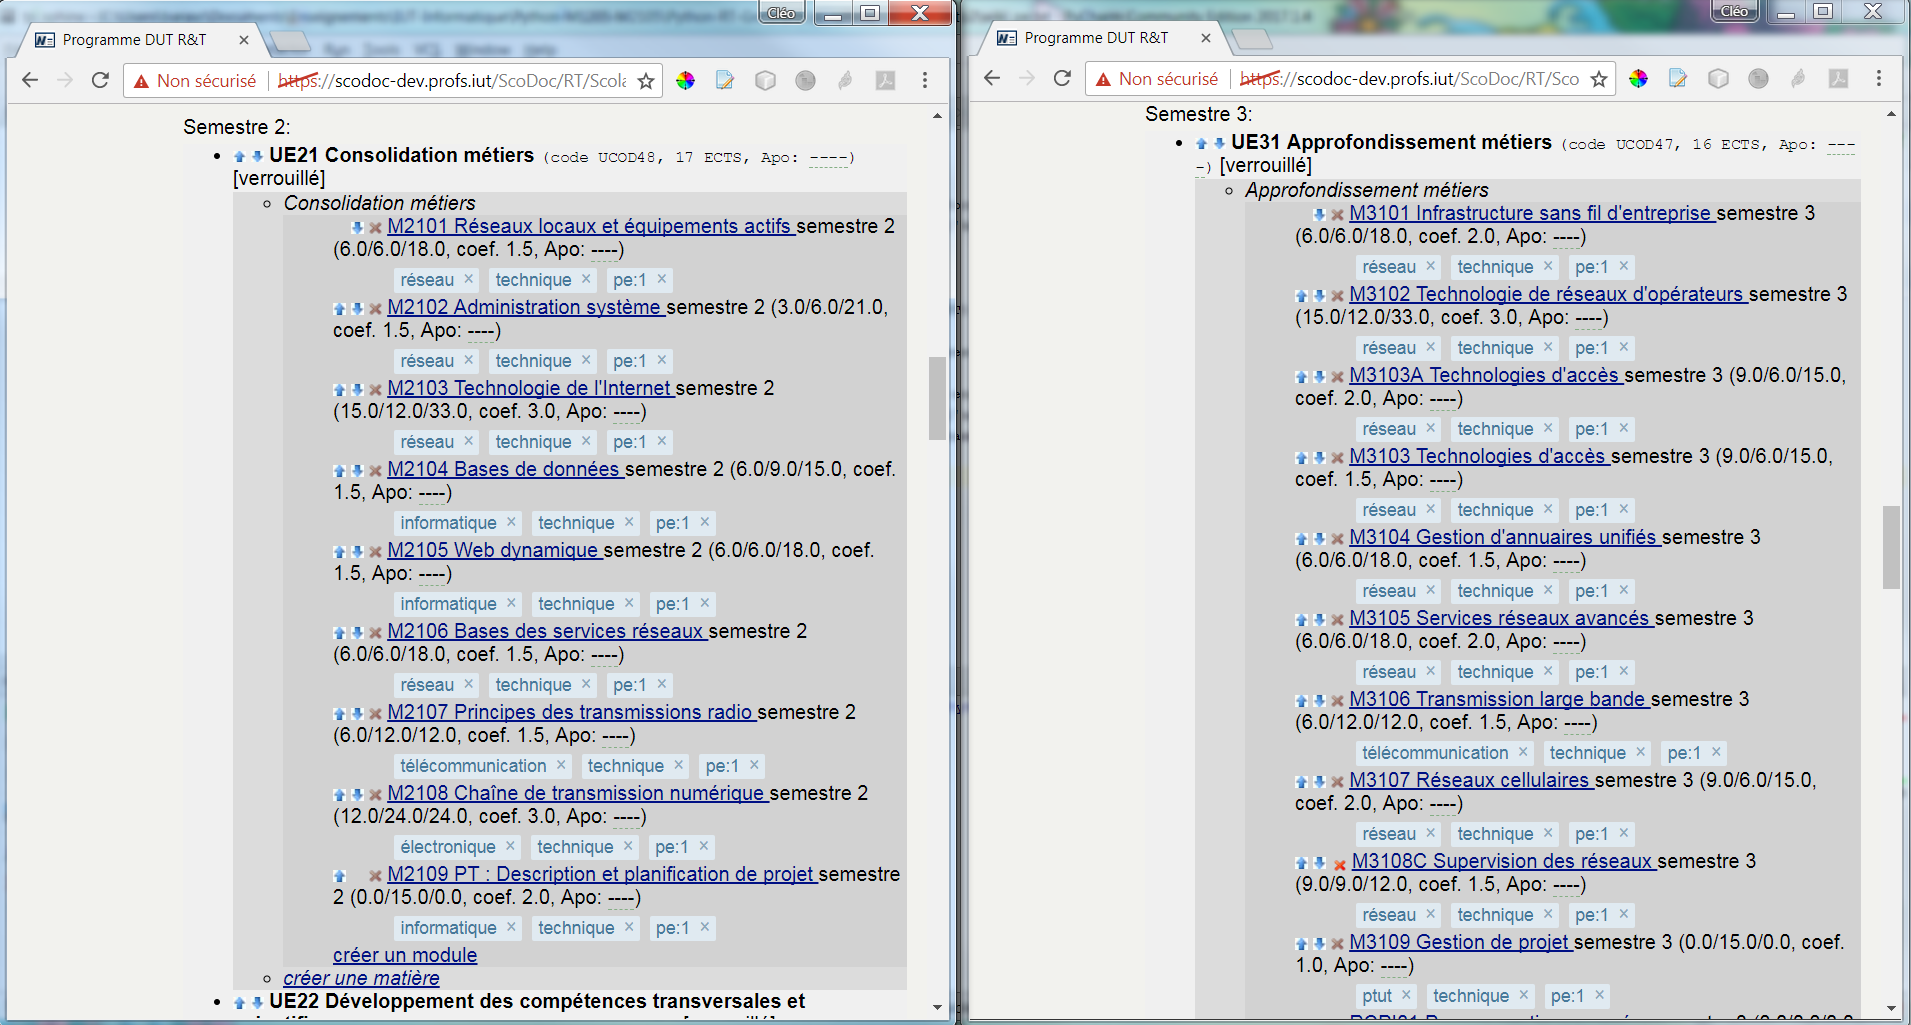Close the Programme DUT R&T tab in right window
This screenshot has width=1911, height=1025.
coord(1206,38)
